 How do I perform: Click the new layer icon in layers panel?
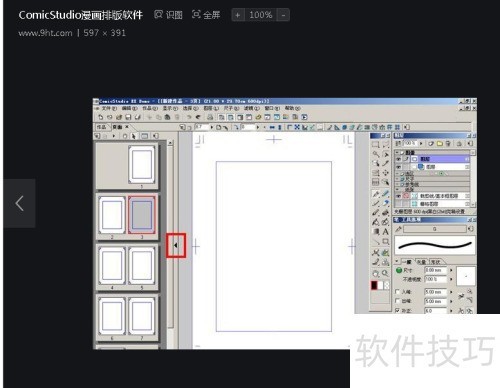tap(431, 144)
